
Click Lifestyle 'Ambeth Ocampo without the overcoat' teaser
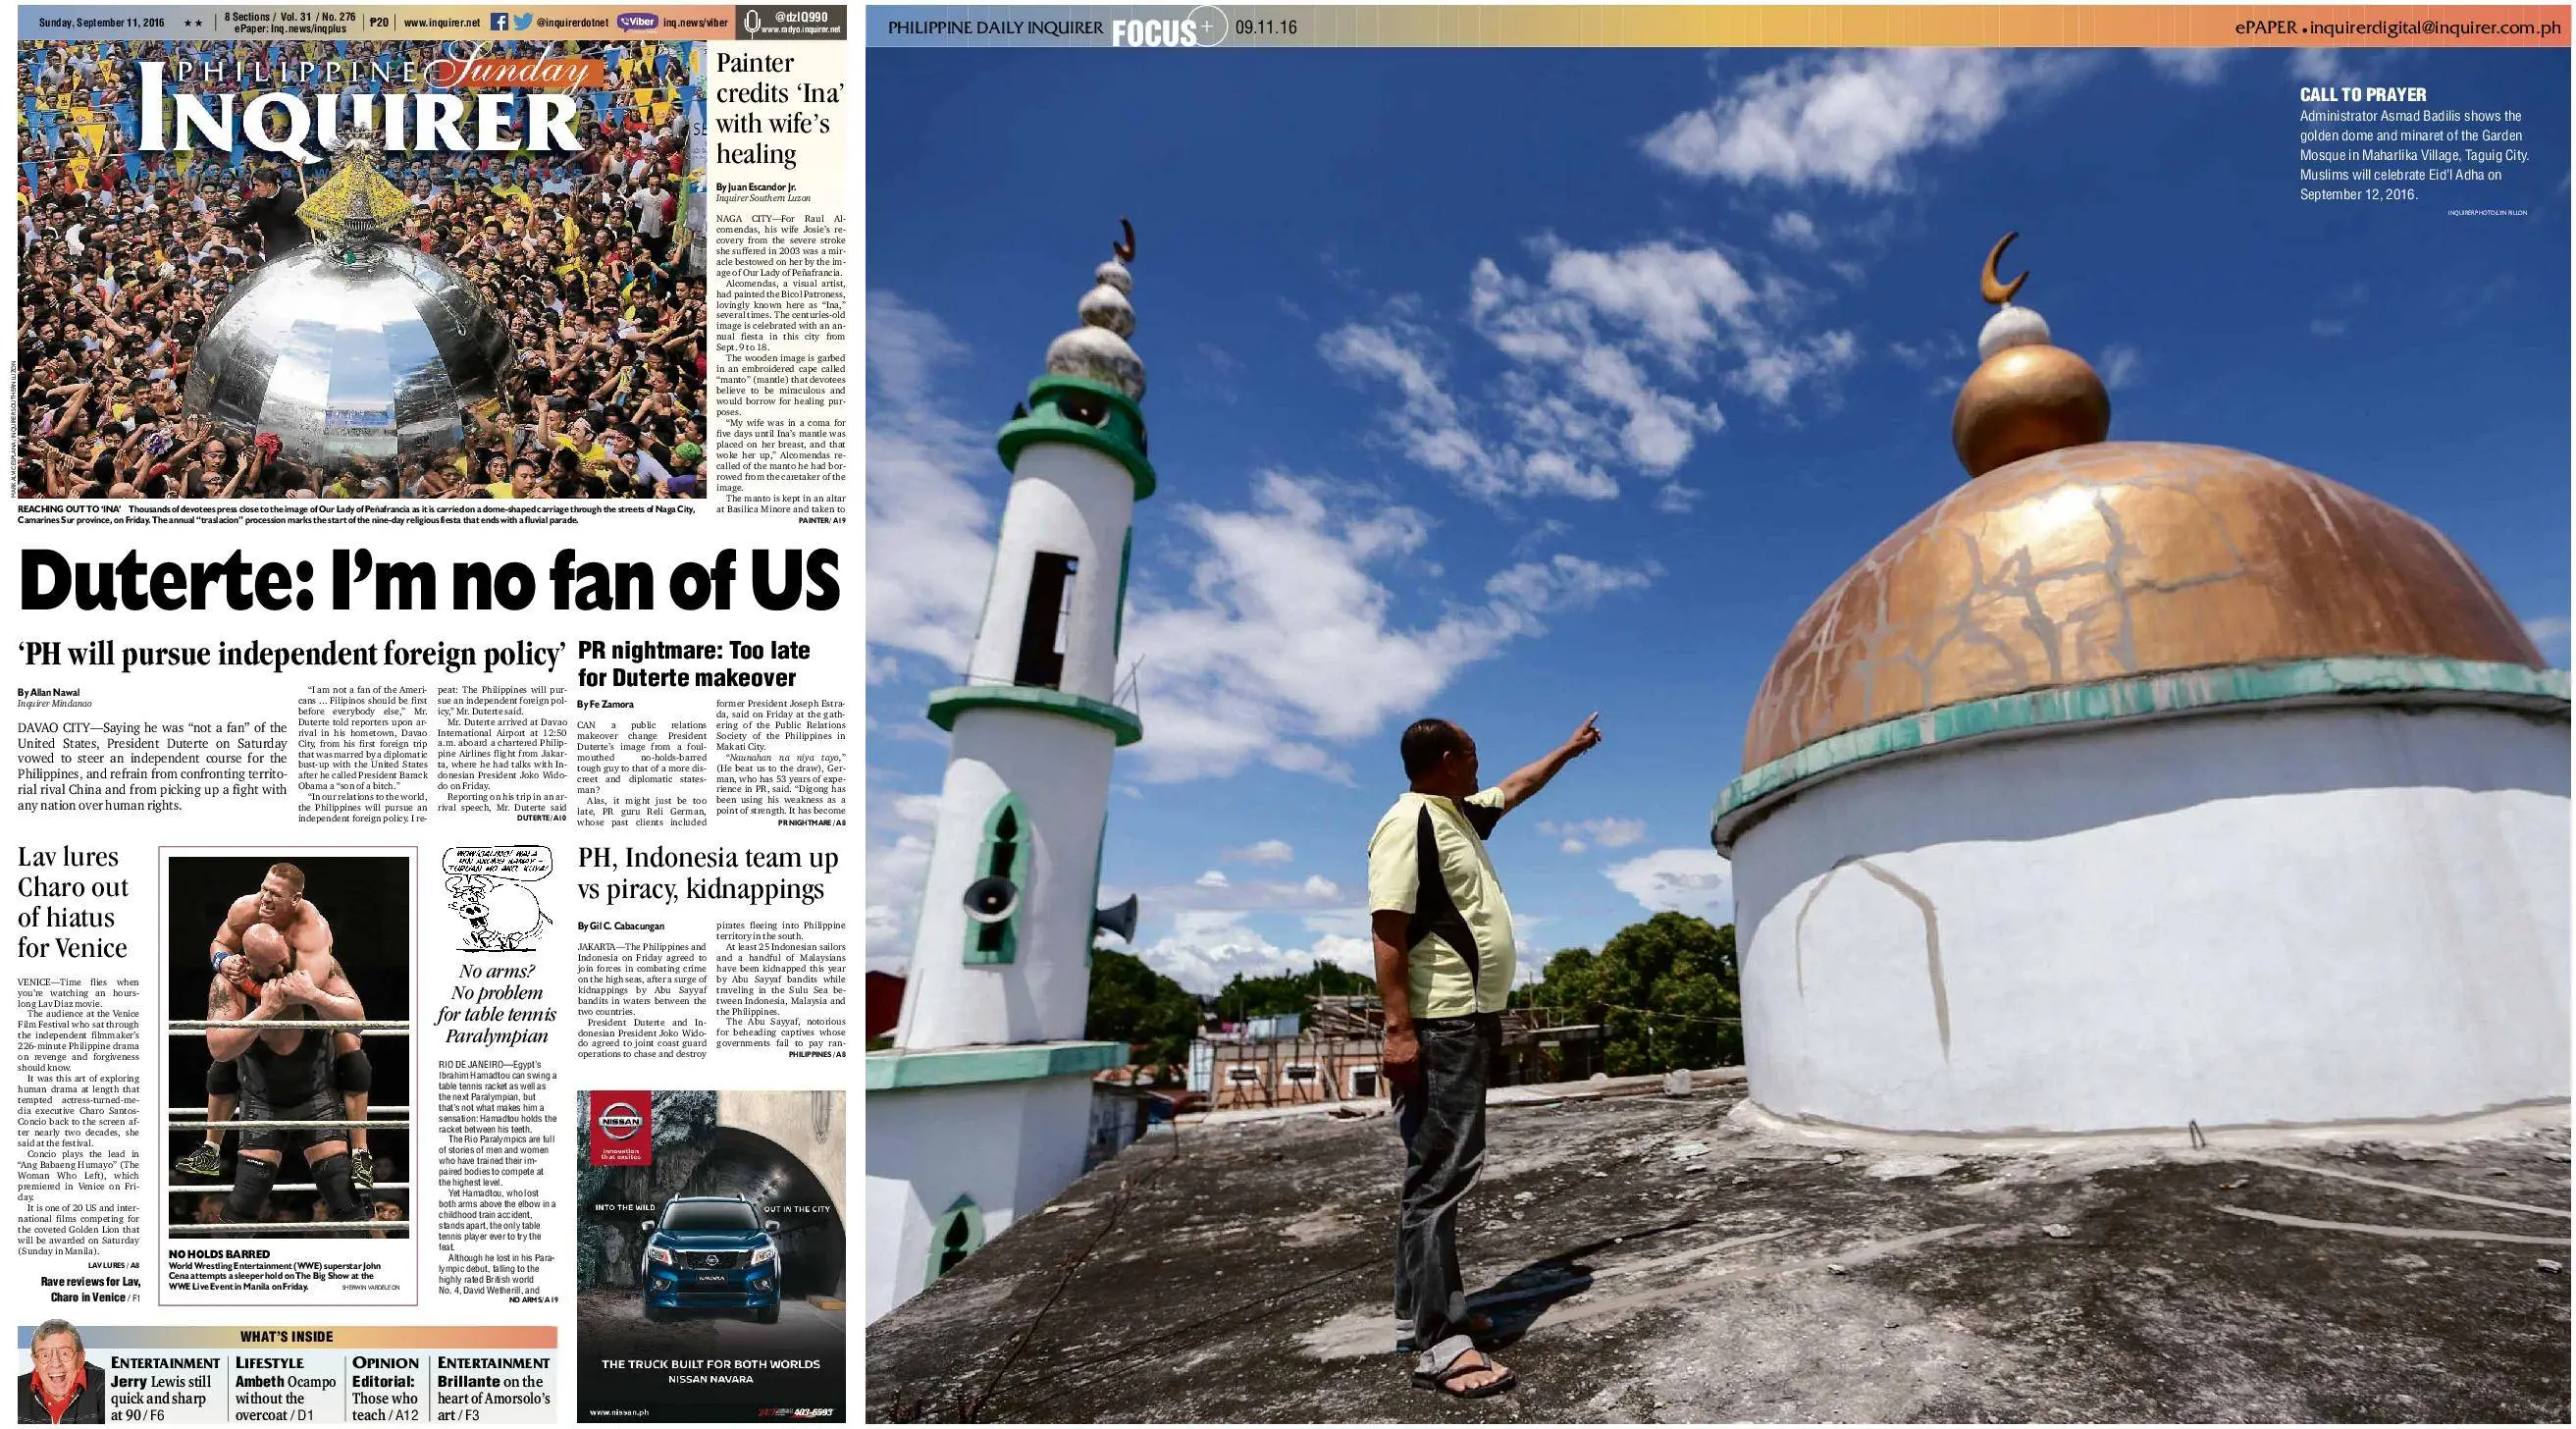click(x=286, y=1389)
